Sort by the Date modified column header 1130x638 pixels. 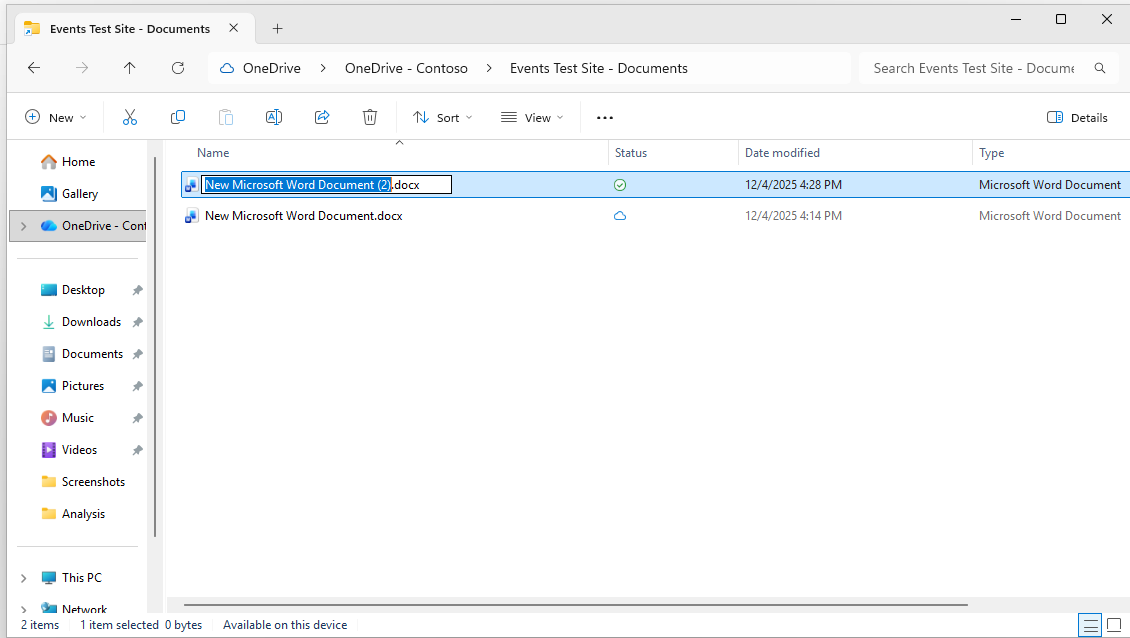783,153
